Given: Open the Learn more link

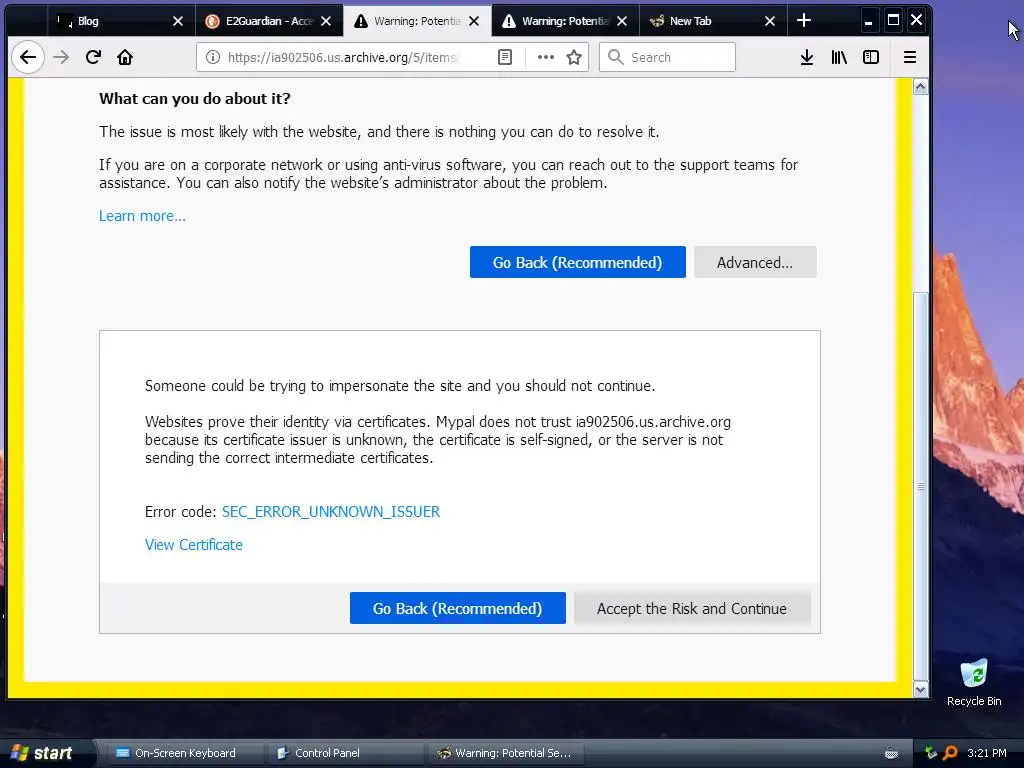Looking at the screenshot, I should pos(142,216).
